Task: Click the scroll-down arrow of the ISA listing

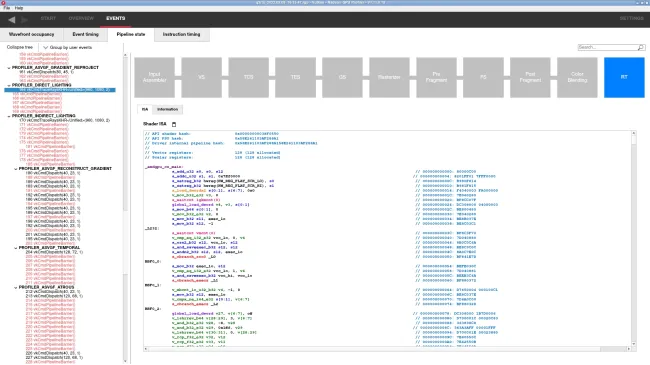Action: tap(633, 344)
